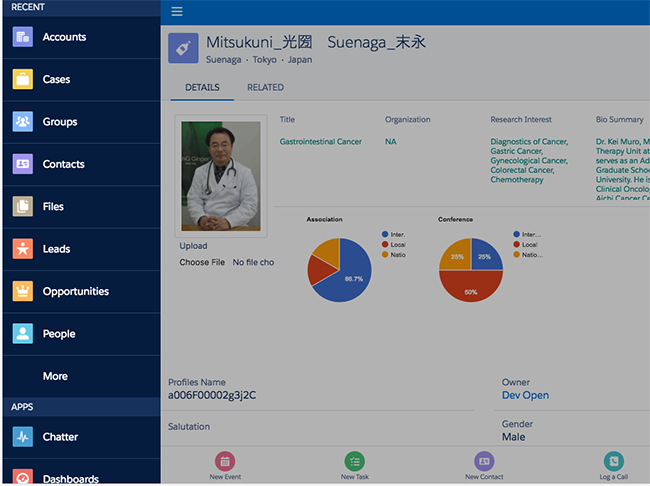Open Opportunities crown icon

[23, 291]
